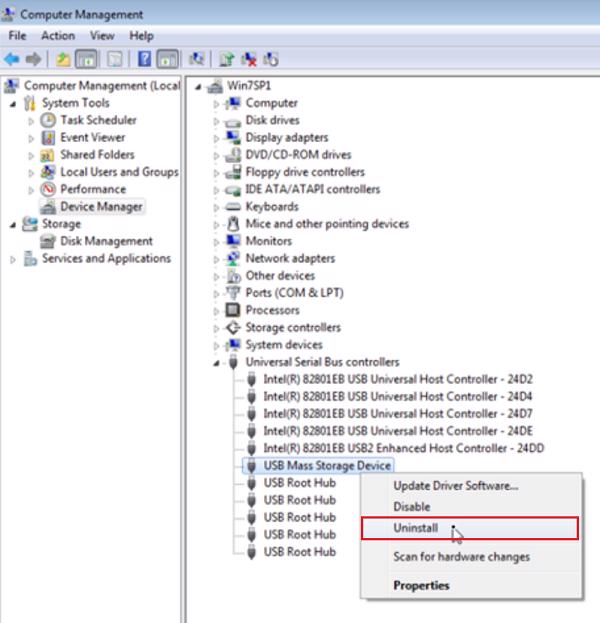Expand the Disk drives category

(x=217, y=121)
